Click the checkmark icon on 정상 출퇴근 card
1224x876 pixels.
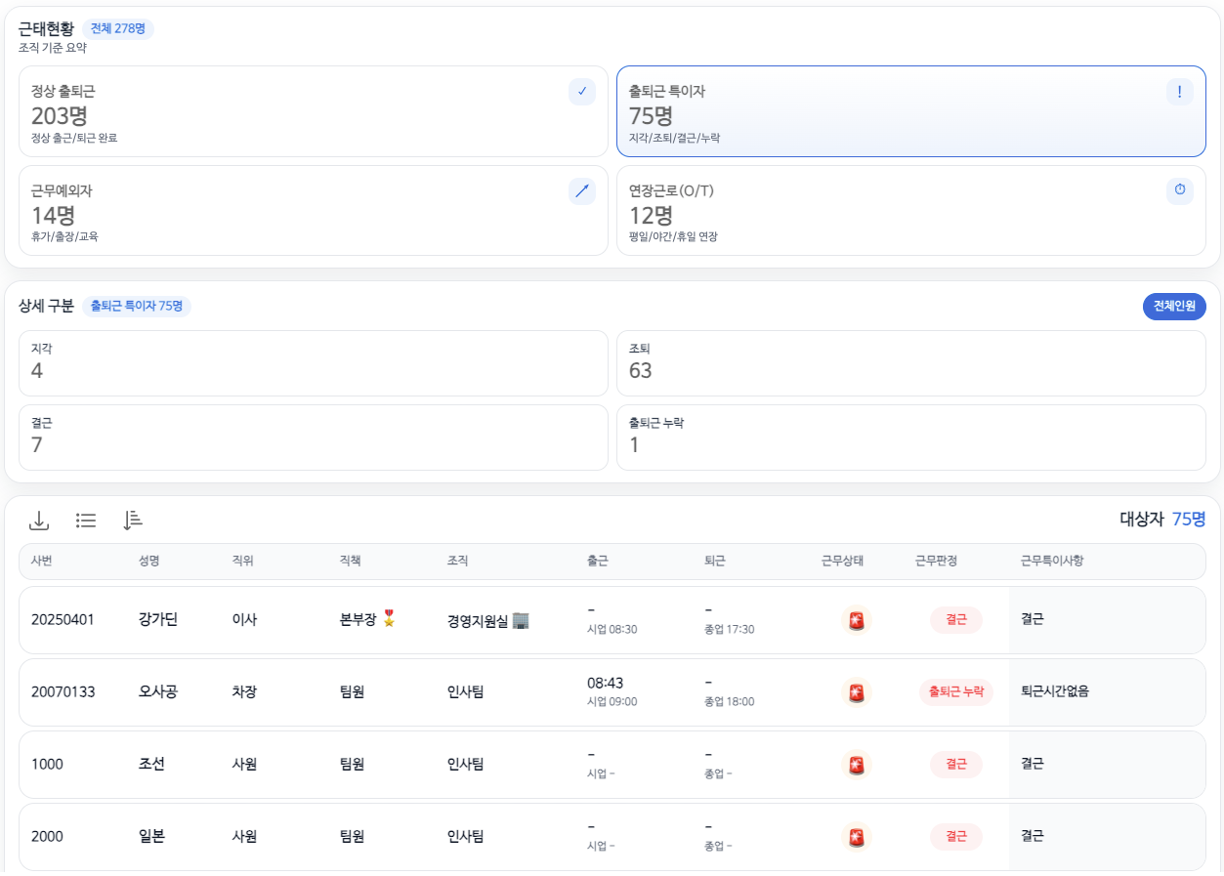click(582, 92)
